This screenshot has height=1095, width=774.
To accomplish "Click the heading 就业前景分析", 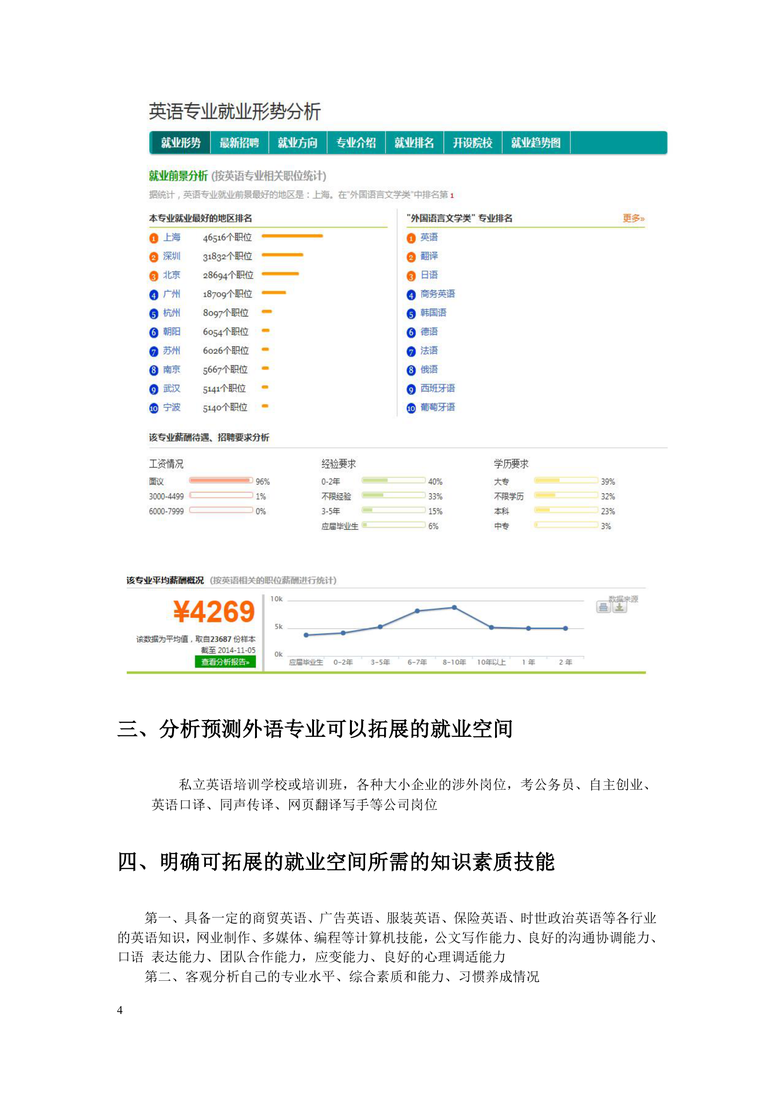I will coord(178,175).
